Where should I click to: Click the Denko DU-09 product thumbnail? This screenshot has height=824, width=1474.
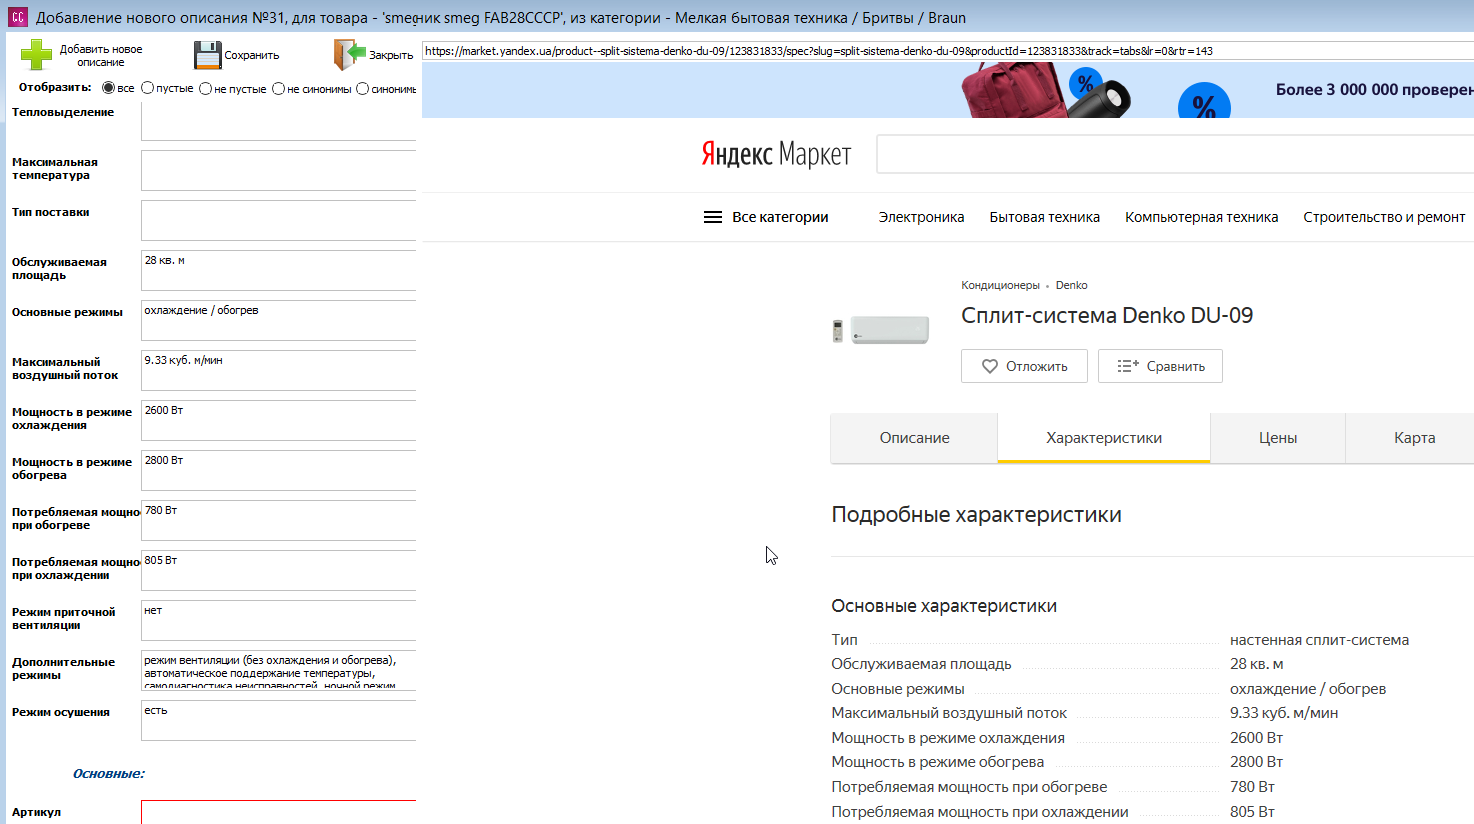tap(881, 330)
